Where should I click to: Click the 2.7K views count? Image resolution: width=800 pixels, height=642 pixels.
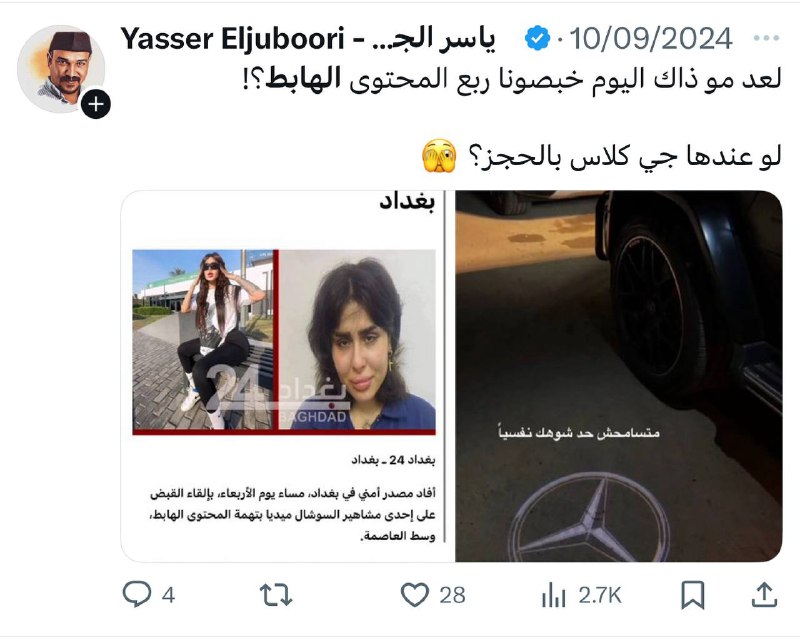tap(600, 596)
